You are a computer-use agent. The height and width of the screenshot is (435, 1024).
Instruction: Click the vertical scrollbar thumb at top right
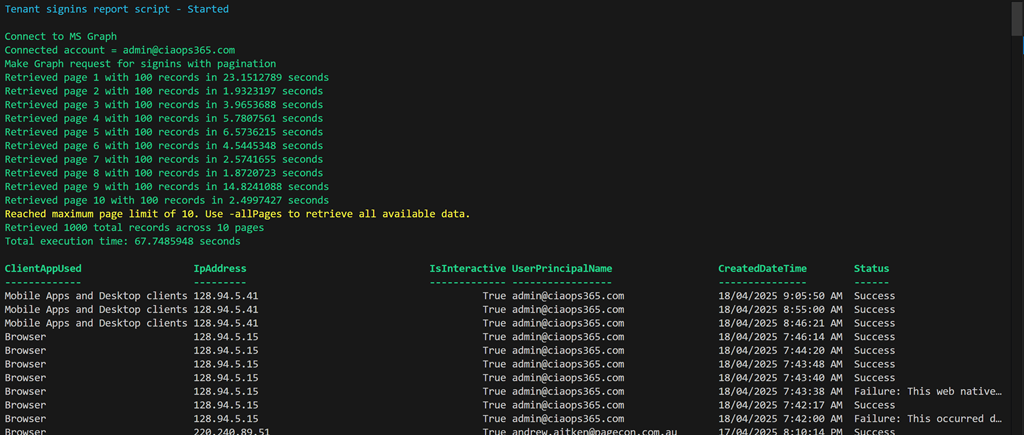click(1016, 18)
